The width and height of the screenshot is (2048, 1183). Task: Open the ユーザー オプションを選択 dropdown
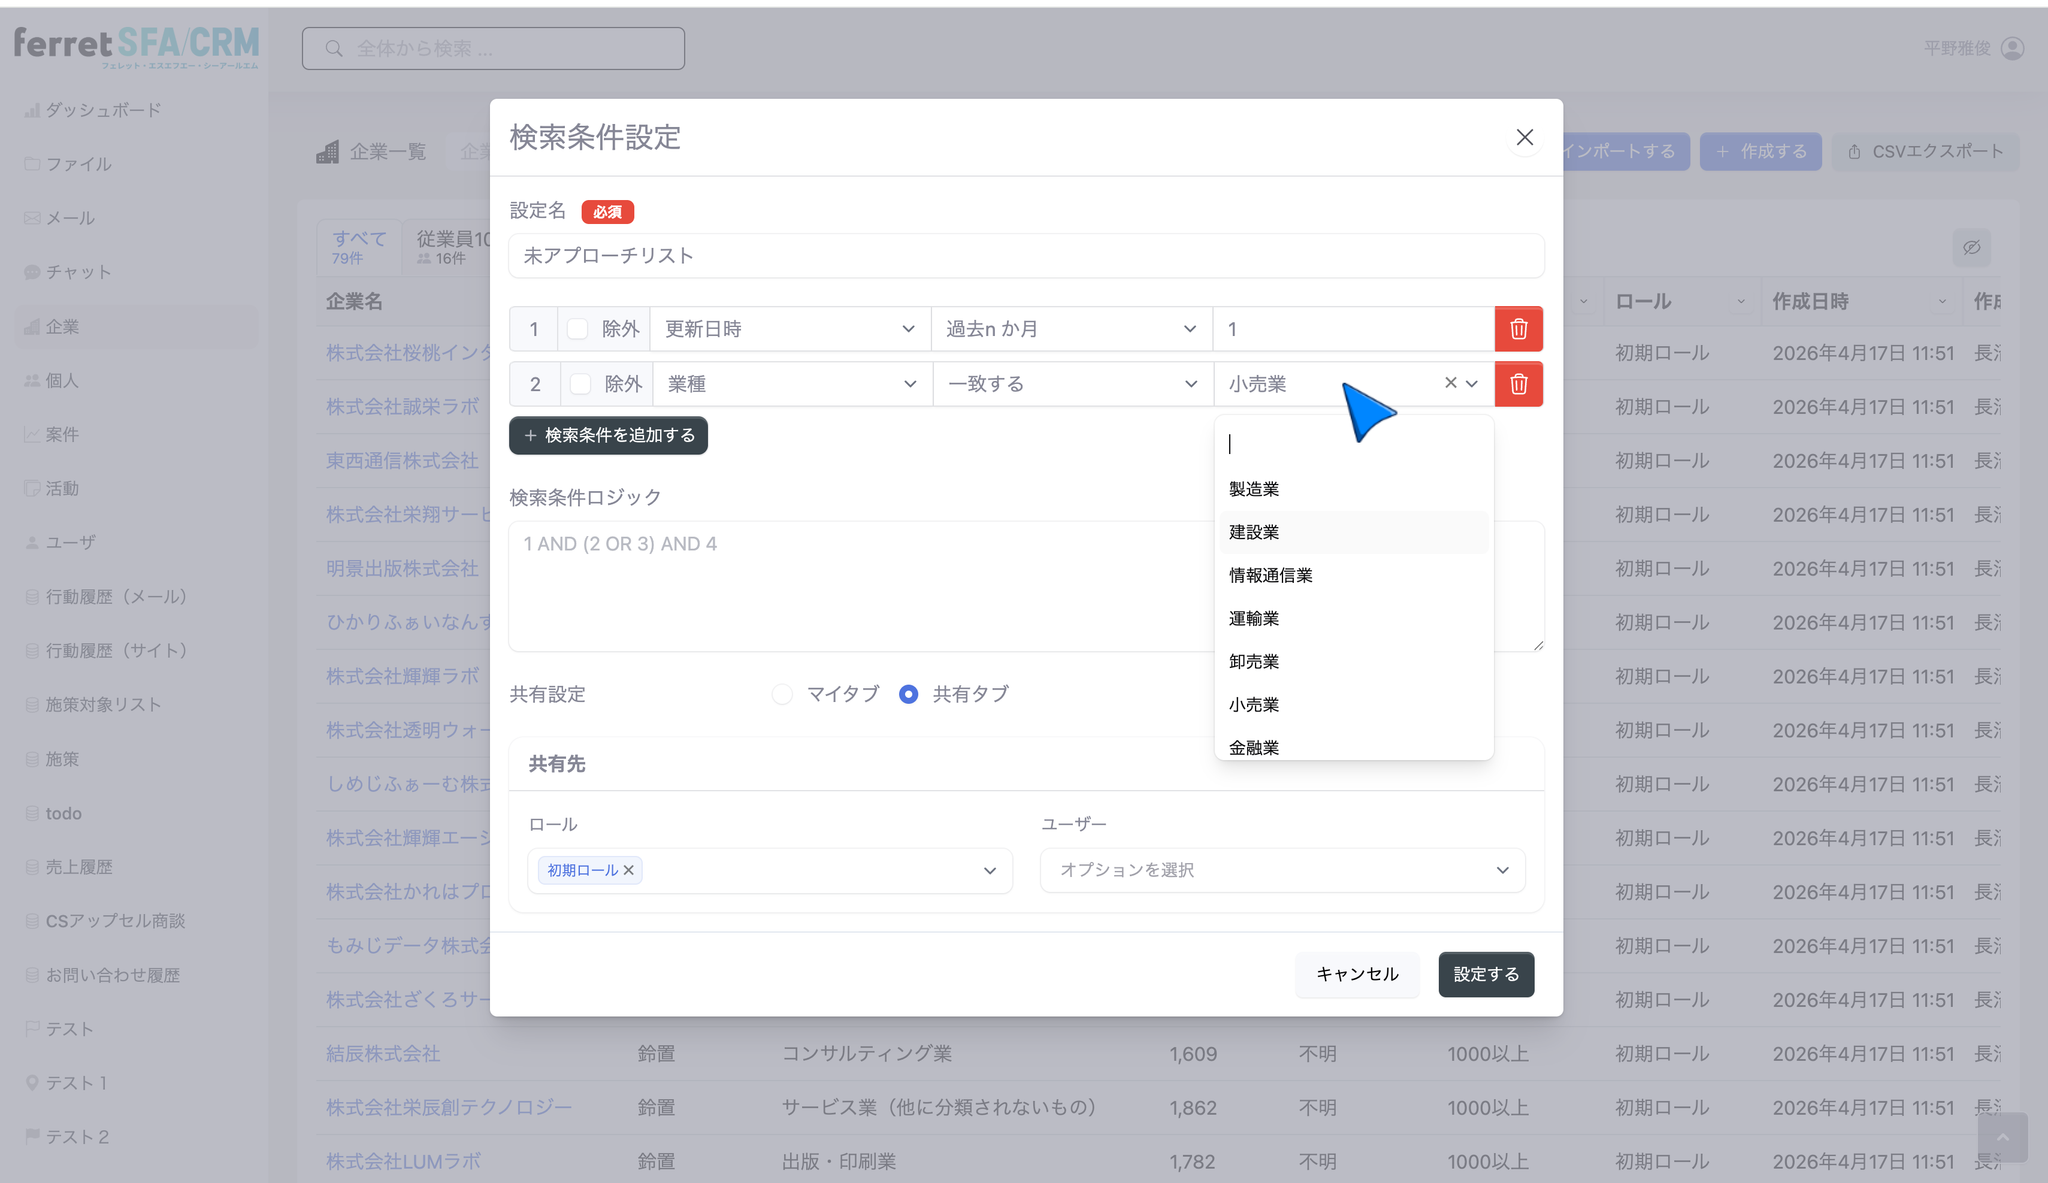(x=1283, y=870)
